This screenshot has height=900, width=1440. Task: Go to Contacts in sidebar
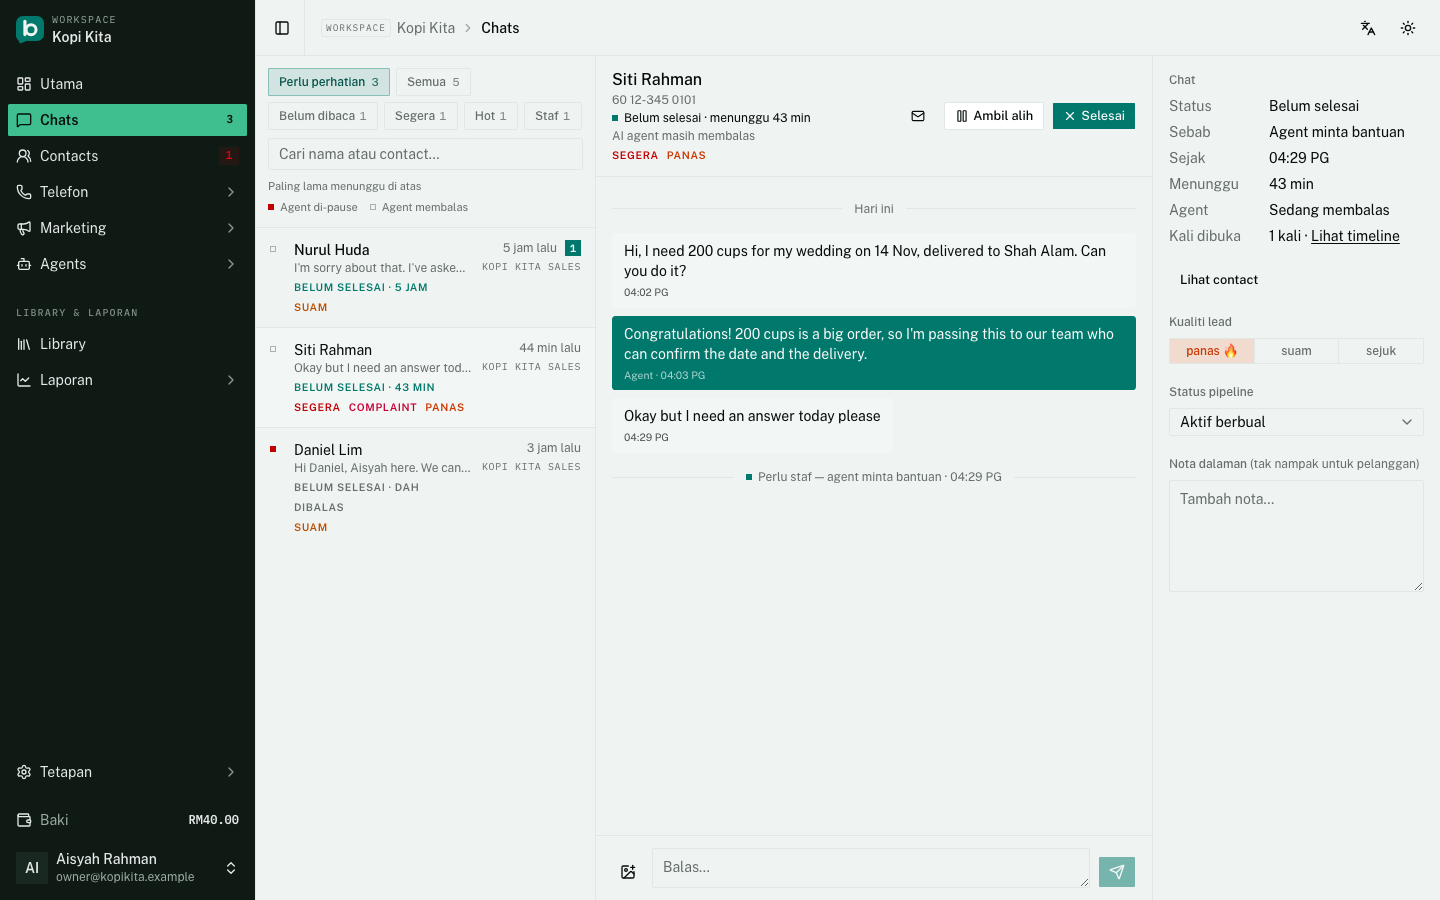[127, 156]
